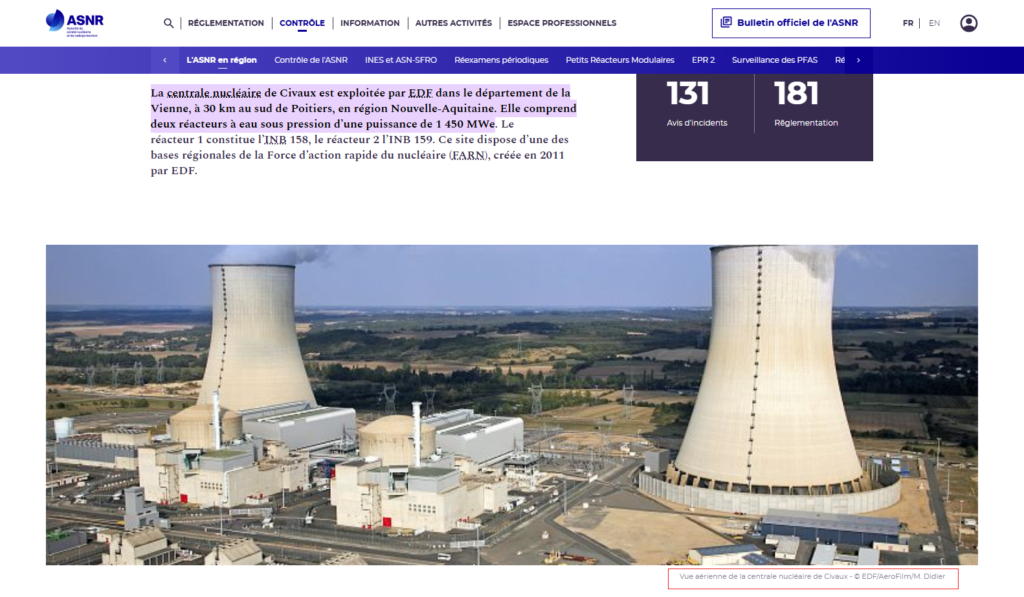This screenshot has height=597, width=1024.
Task: Open the INES et ASN-SFRO tab
Action: point(401,60)
